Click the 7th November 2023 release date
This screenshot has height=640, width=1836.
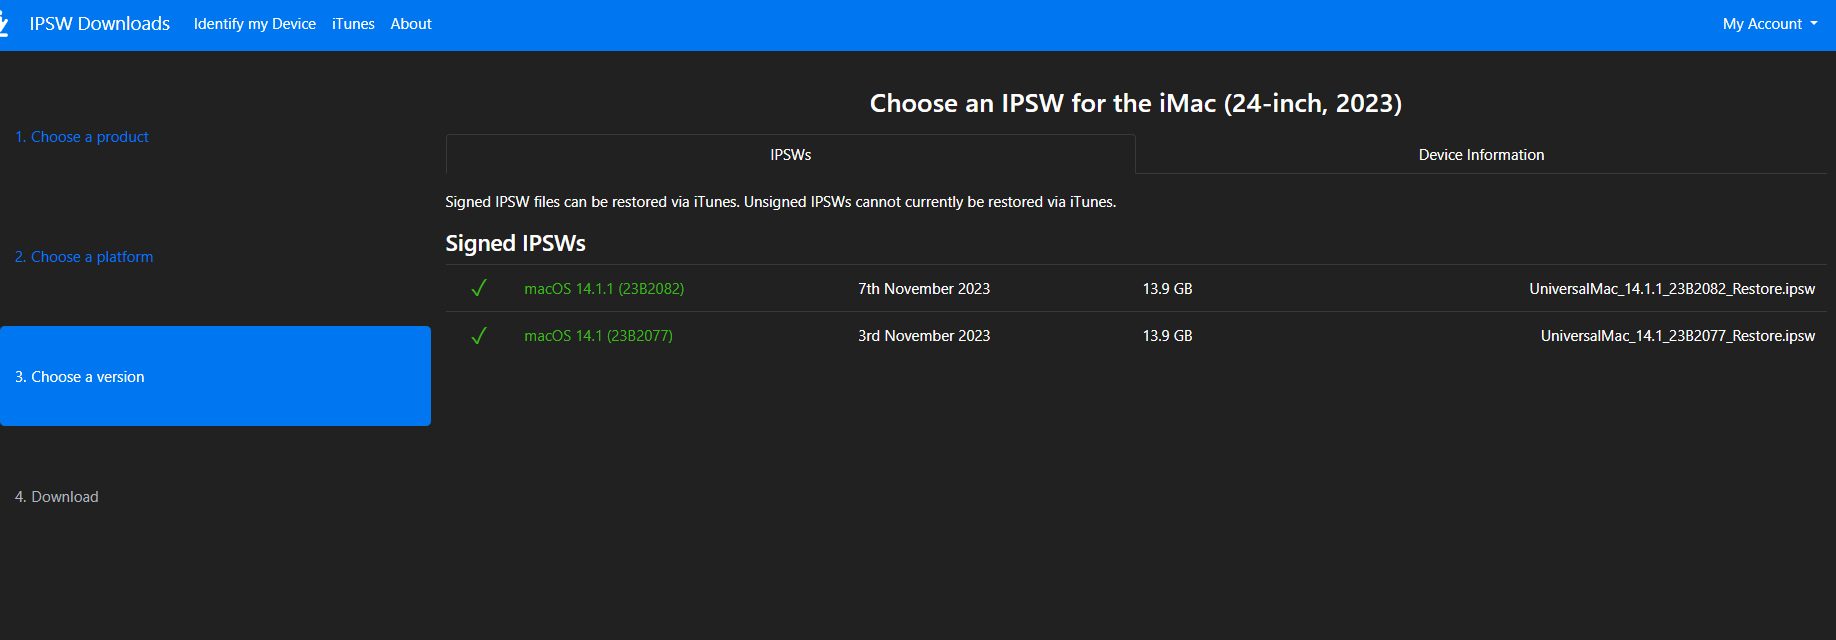[924, 289]
